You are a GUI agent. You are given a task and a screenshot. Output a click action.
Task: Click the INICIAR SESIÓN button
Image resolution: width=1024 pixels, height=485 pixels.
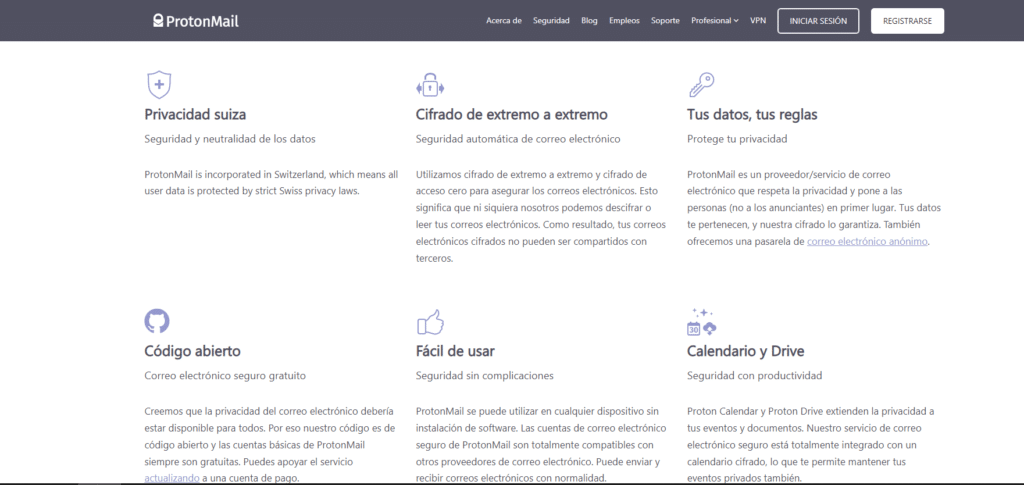click(x=818, y=21)
